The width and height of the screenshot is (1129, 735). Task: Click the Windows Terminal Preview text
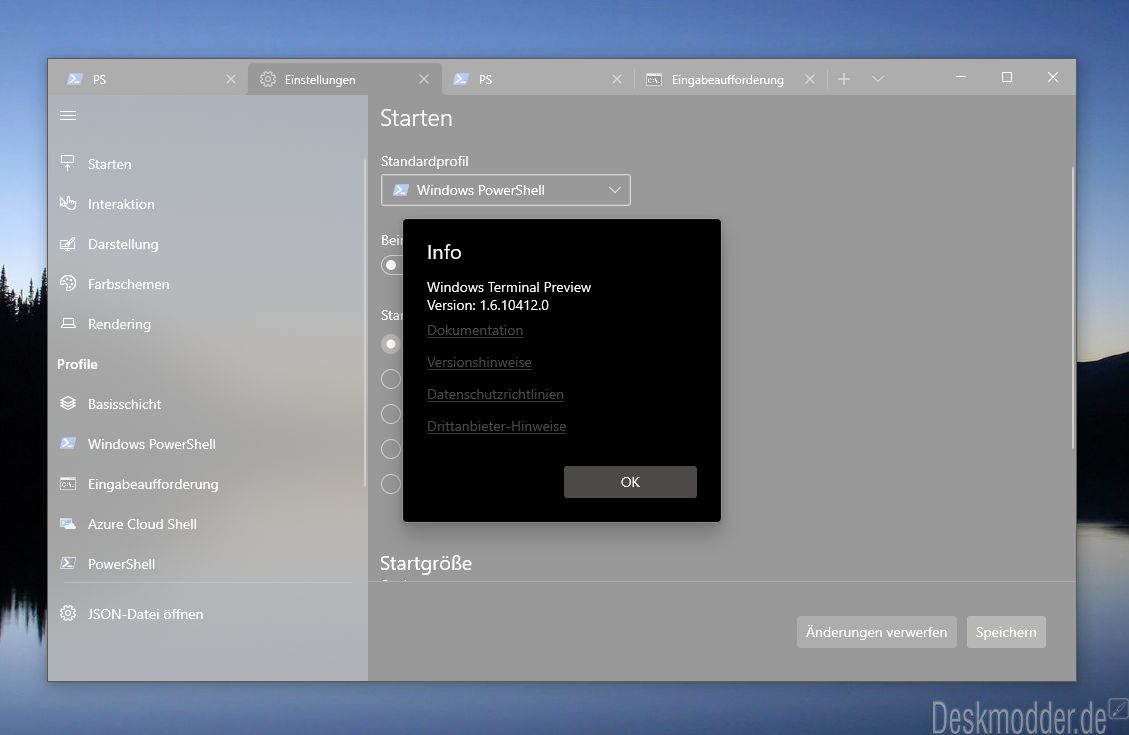[509, 287]
